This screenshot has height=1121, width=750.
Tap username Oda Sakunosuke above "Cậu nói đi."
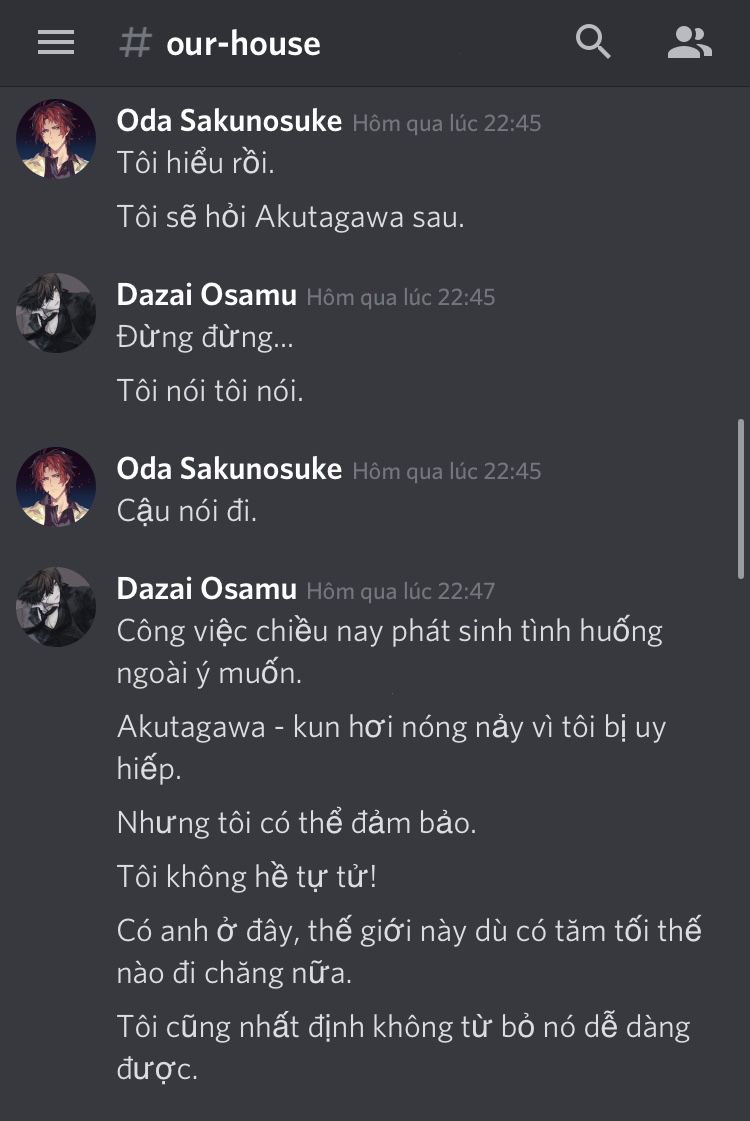229,469
